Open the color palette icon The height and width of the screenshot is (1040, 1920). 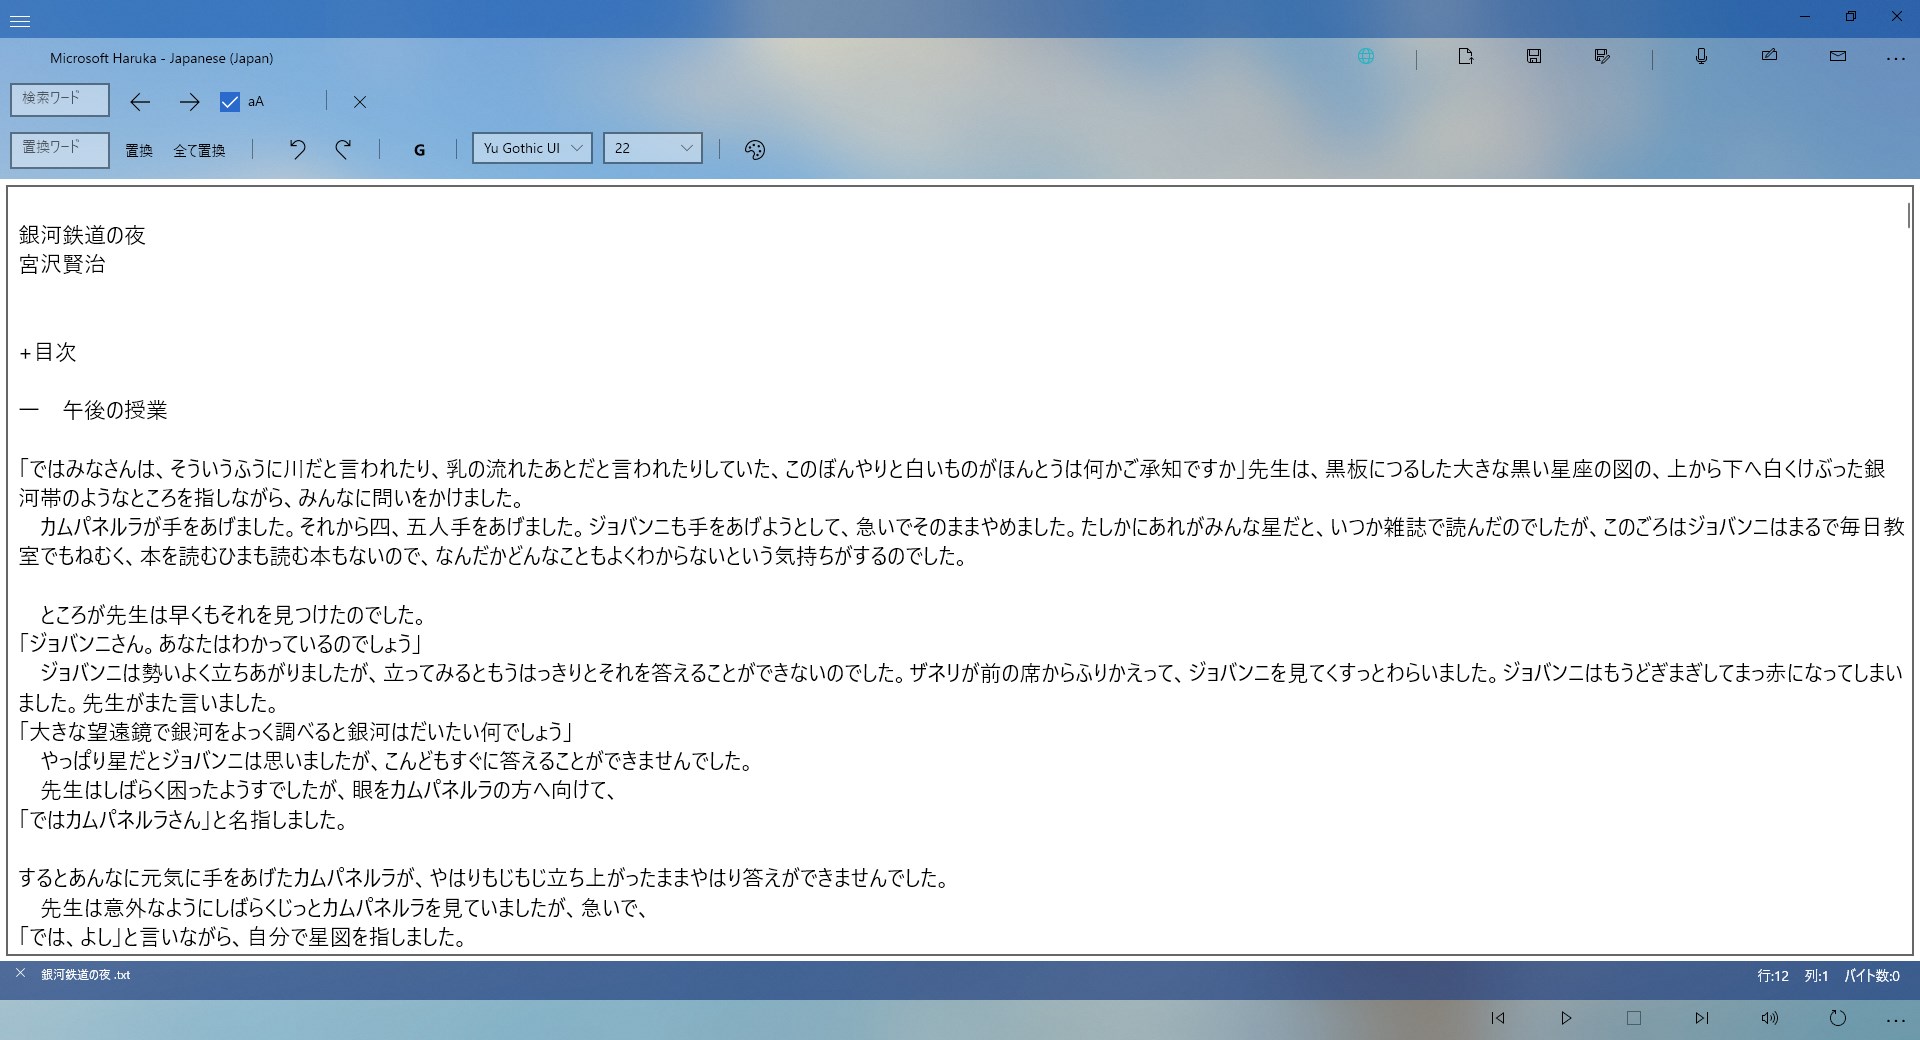pos(755,150)
